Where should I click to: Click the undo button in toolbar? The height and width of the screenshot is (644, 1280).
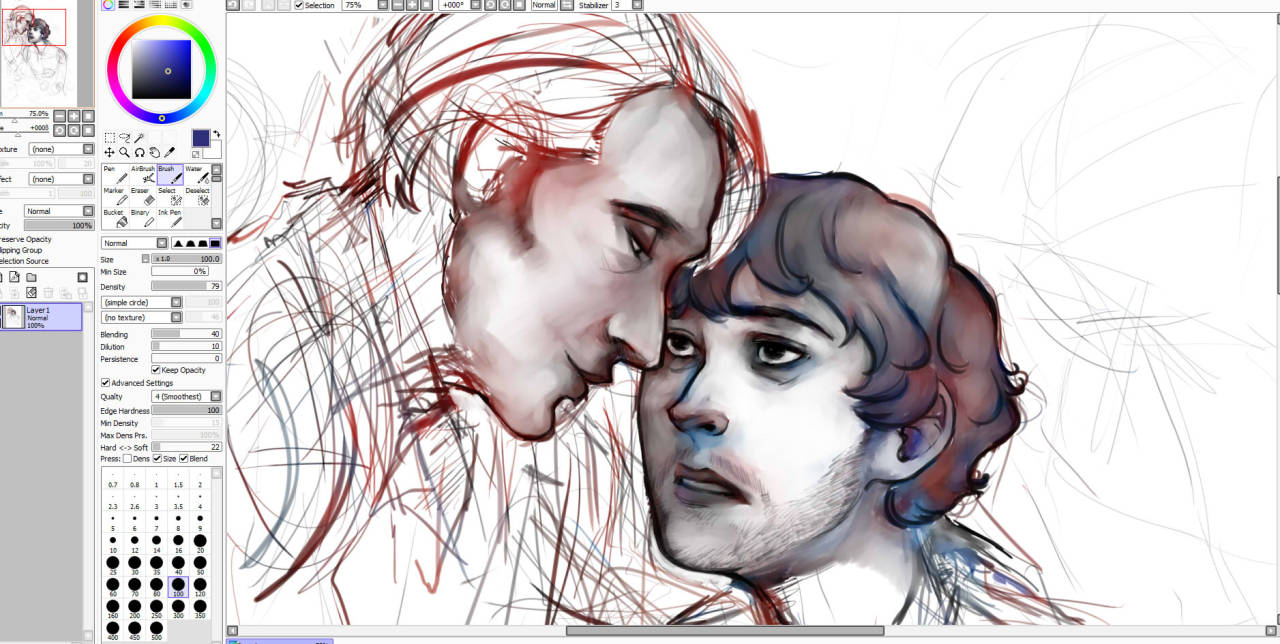[x=232, y=5]
